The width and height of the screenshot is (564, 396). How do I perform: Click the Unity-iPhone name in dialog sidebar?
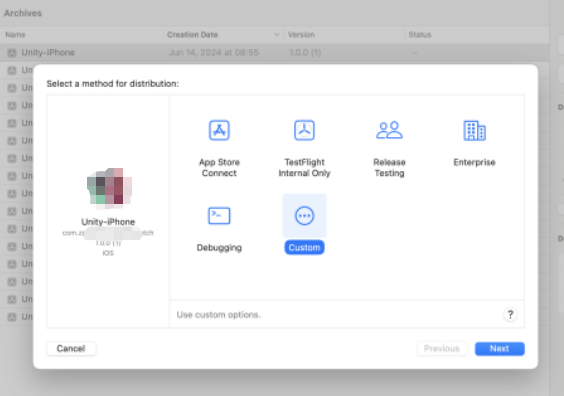pyautogui.click(x=108, y=222)
